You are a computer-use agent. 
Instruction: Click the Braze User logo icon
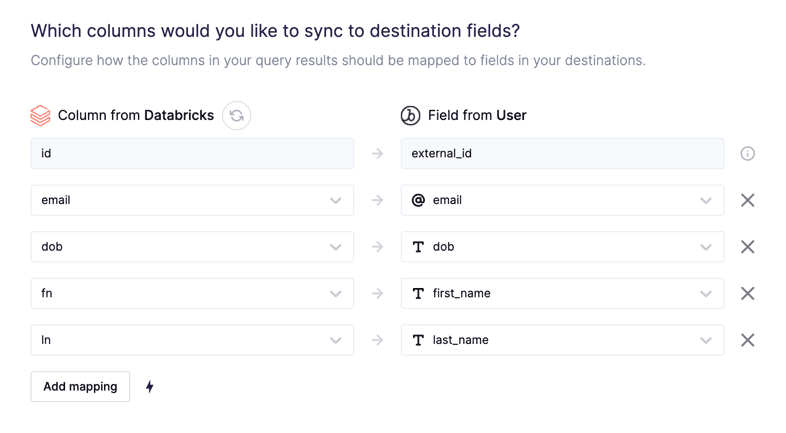(410, 116)
